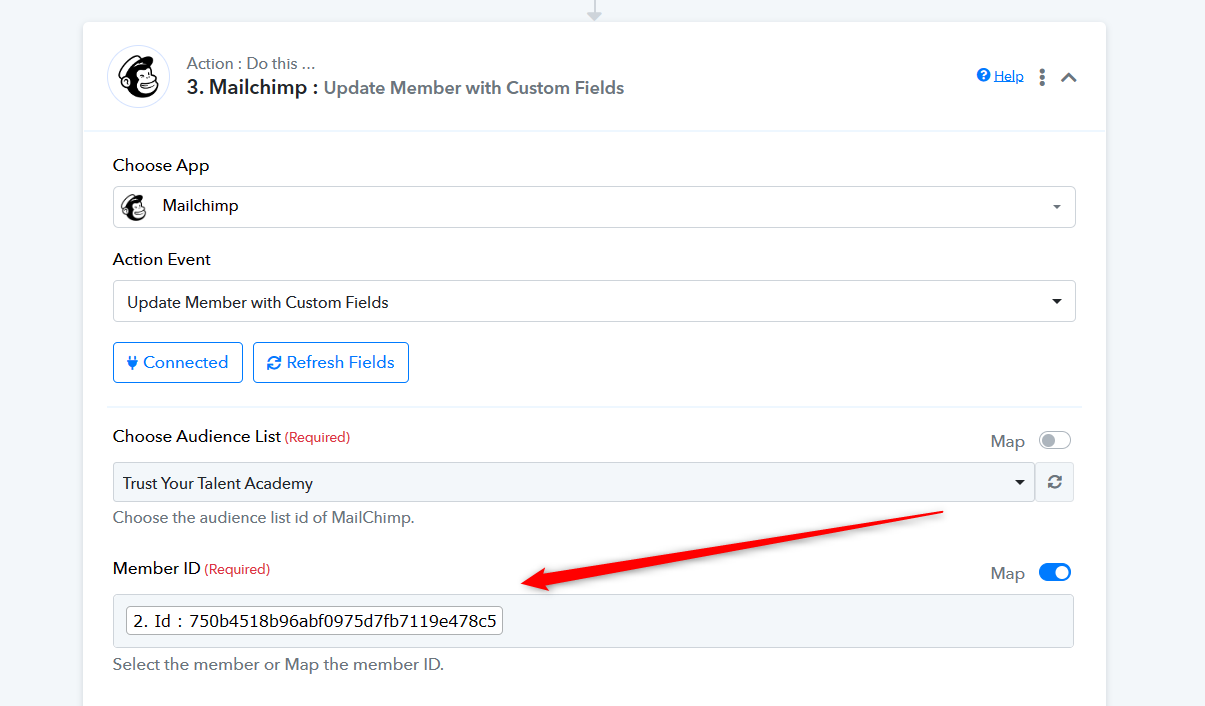Select the mapped '2. Id' token
The image size is (1205, 706).
pyautogui.click(x=315, y=621)
